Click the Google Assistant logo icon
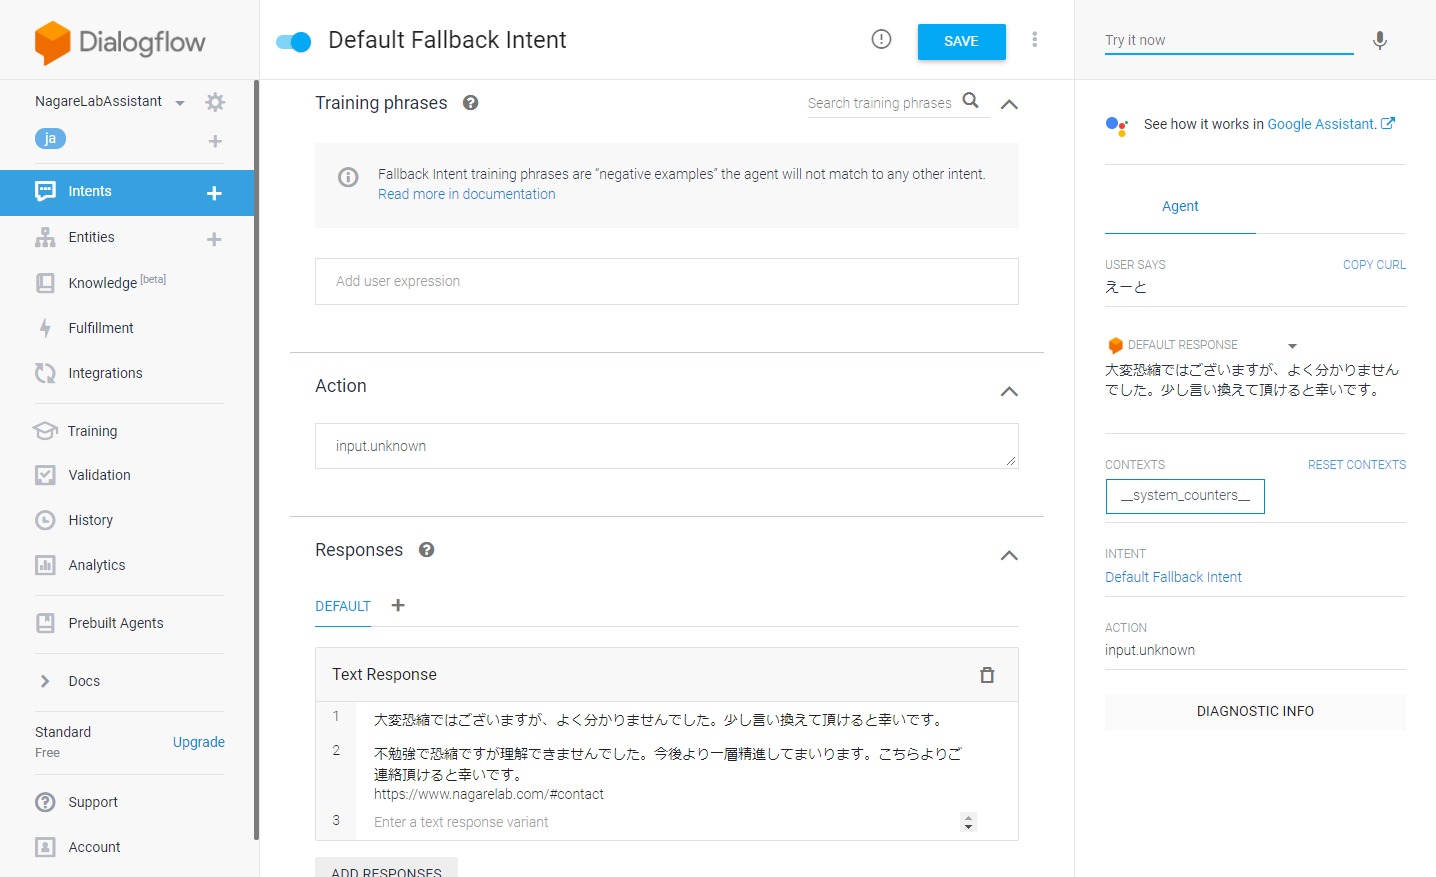 pos(1117,125)
